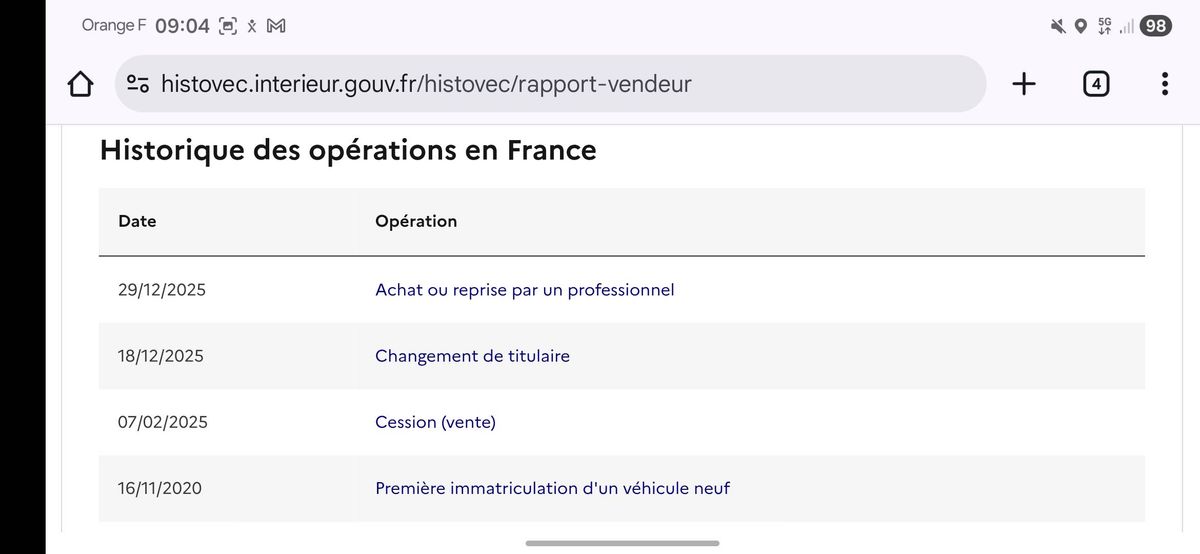Open a new tab with plus icon
The width and height of the screenshot is (1200, 554).
[x=1024, y=84]
